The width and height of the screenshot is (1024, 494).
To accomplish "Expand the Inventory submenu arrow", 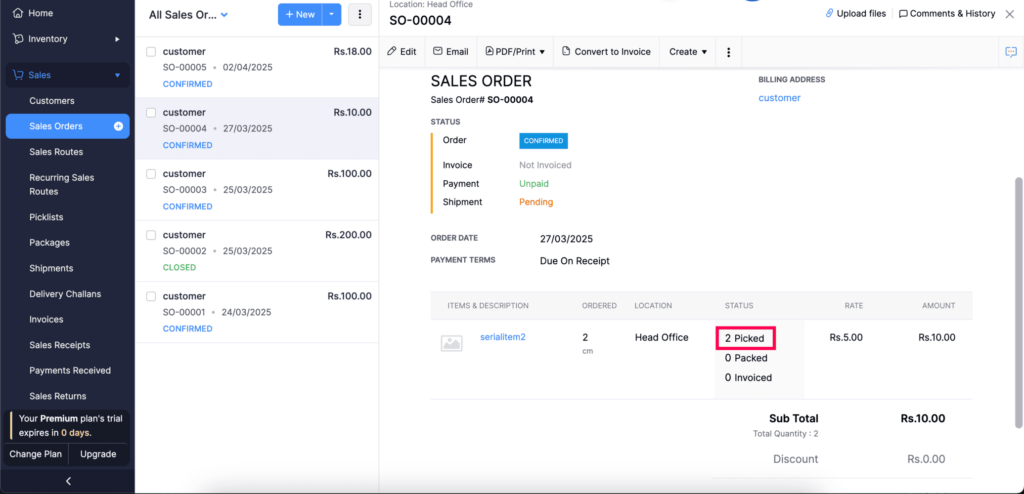I will (x=118, y=39).
